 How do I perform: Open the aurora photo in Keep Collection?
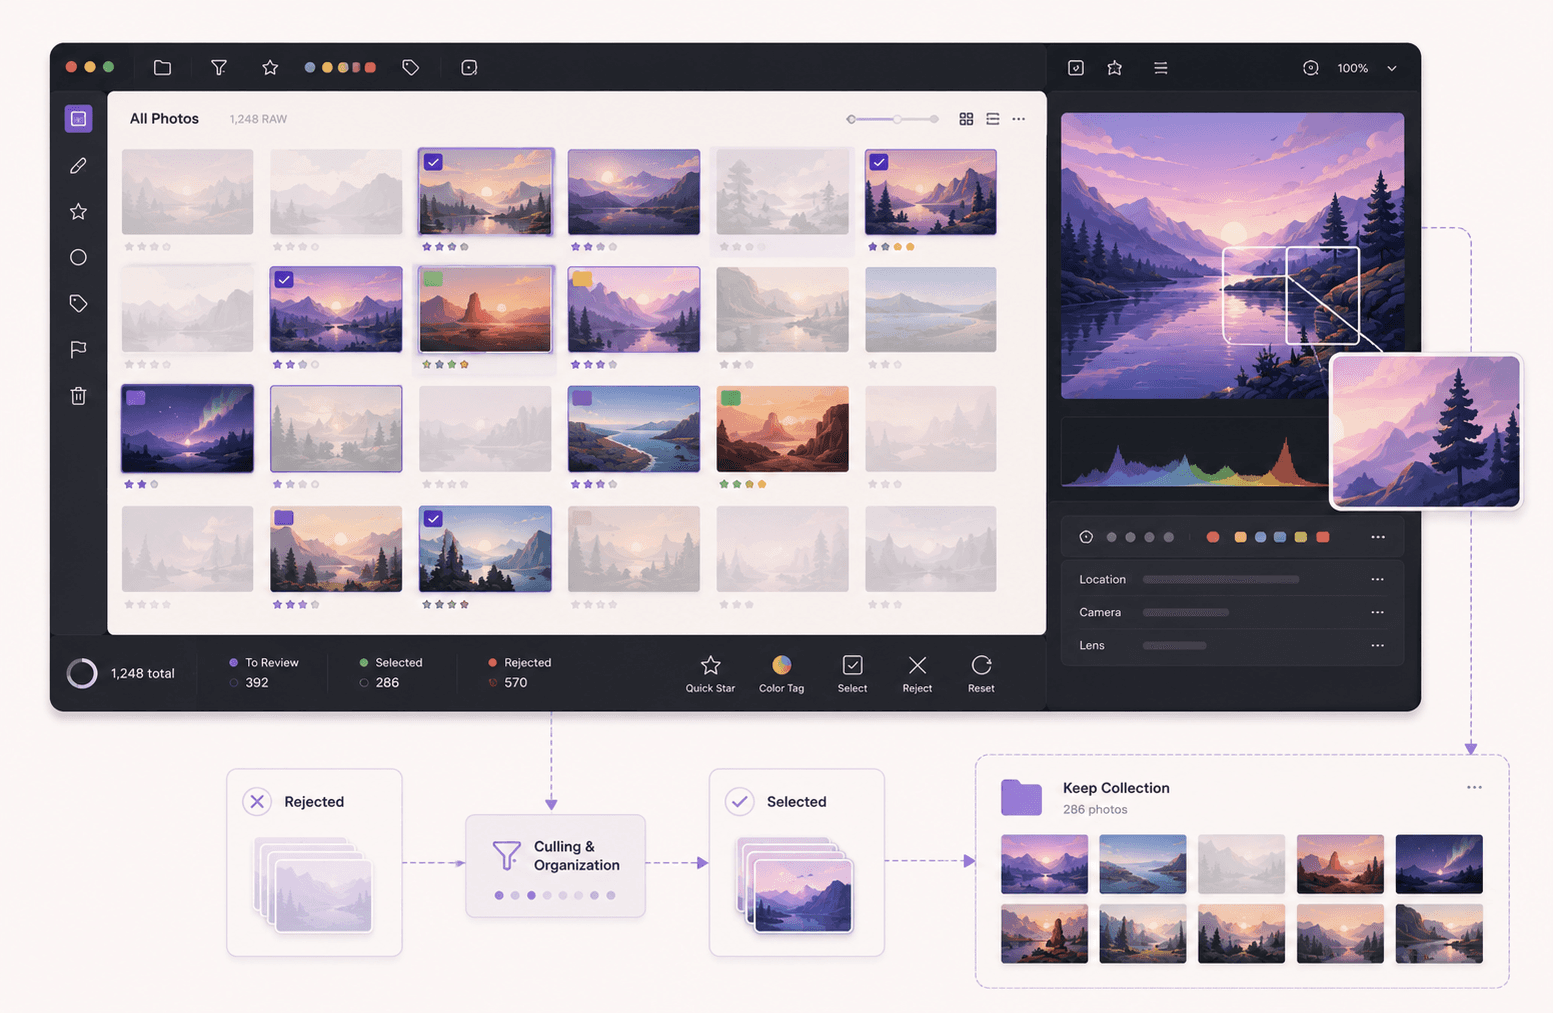1438,864
